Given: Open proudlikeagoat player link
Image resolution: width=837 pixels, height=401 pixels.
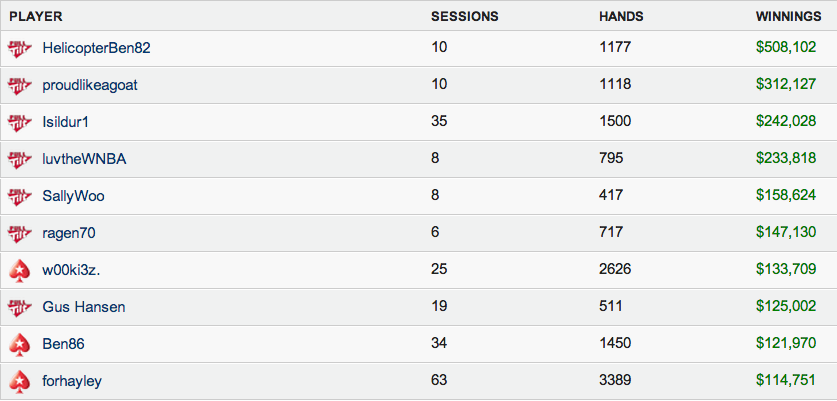Looking at the screenshot, I should (x=90, y=85).
